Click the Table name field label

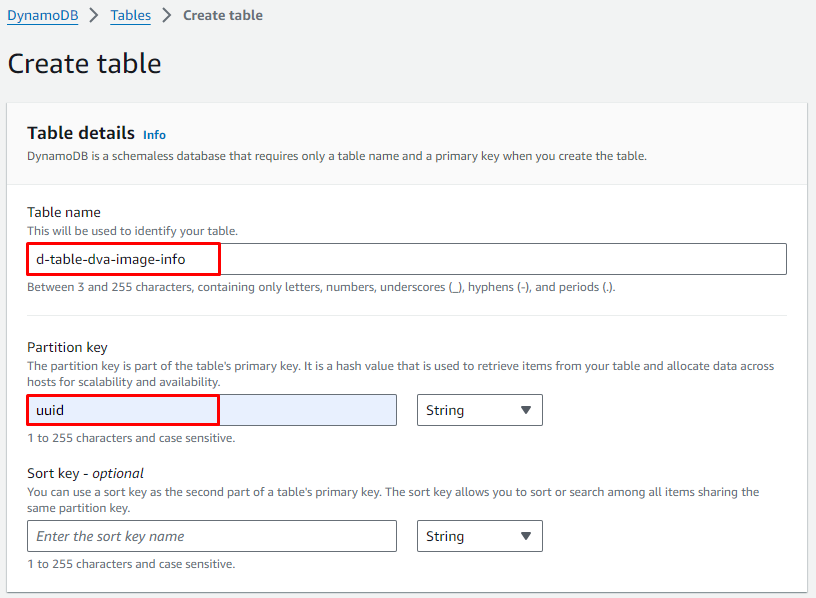tap(64, 212)
